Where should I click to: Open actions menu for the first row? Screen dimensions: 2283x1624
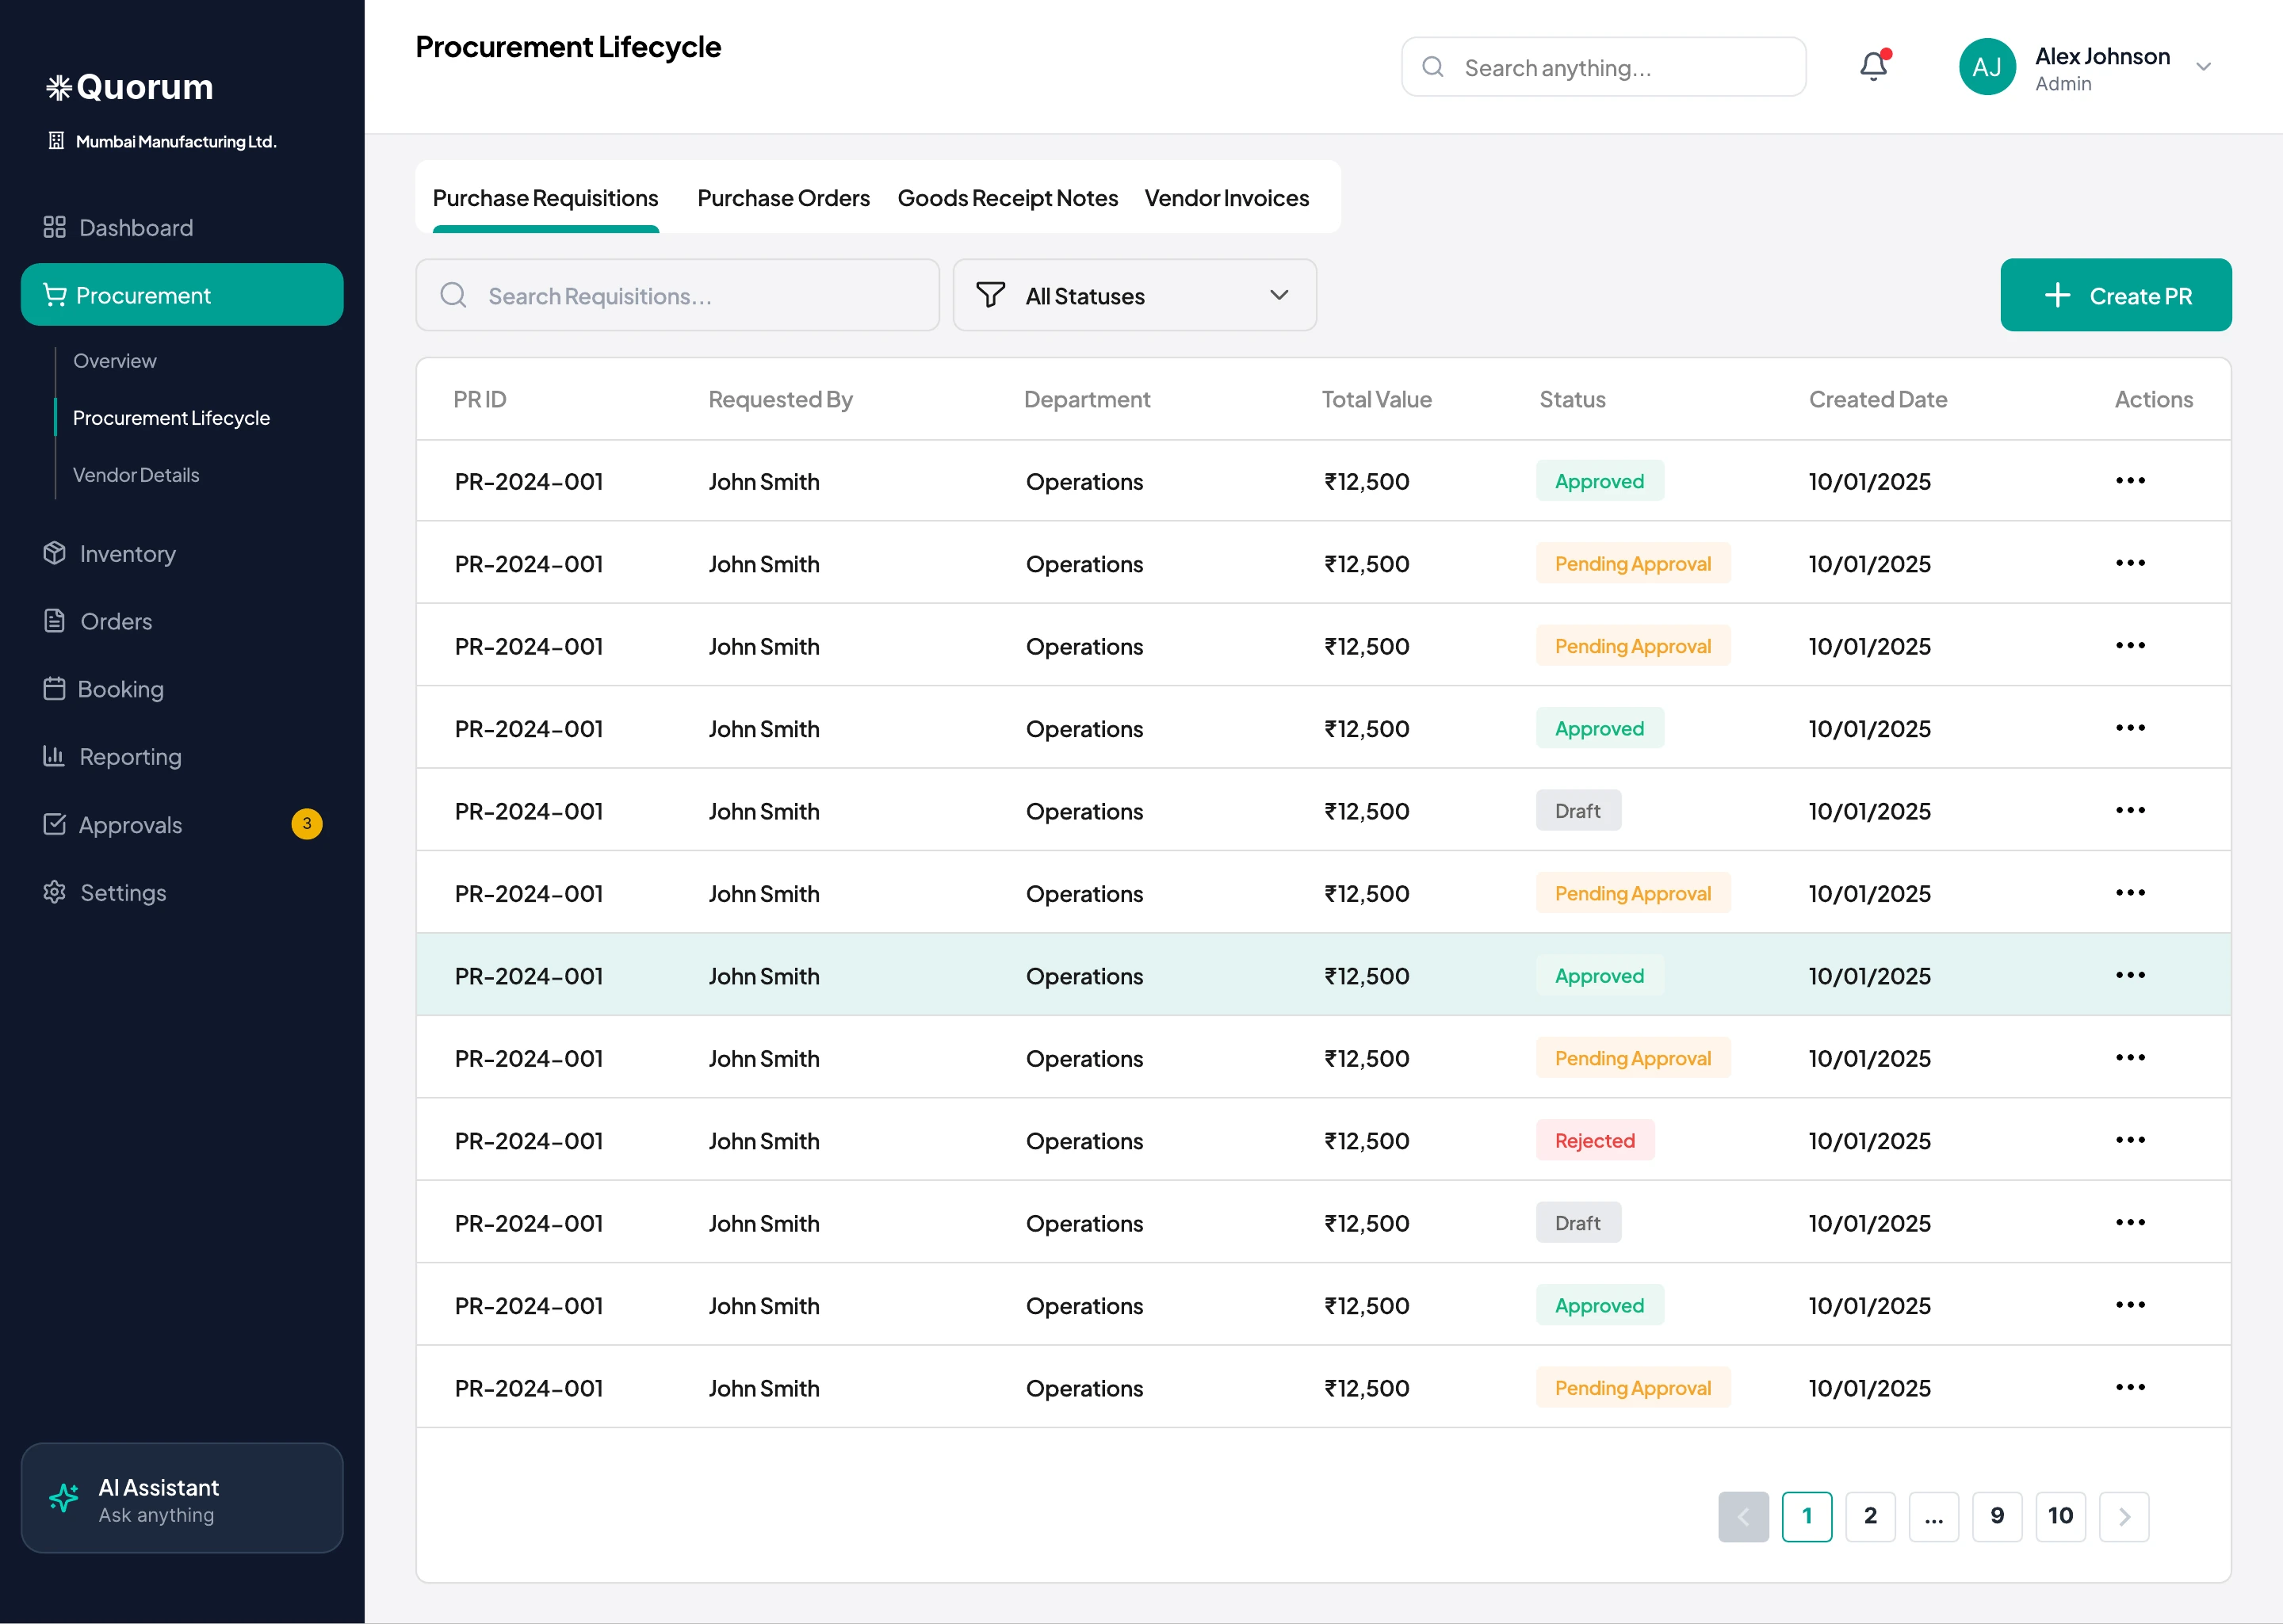pos(2130,481)
